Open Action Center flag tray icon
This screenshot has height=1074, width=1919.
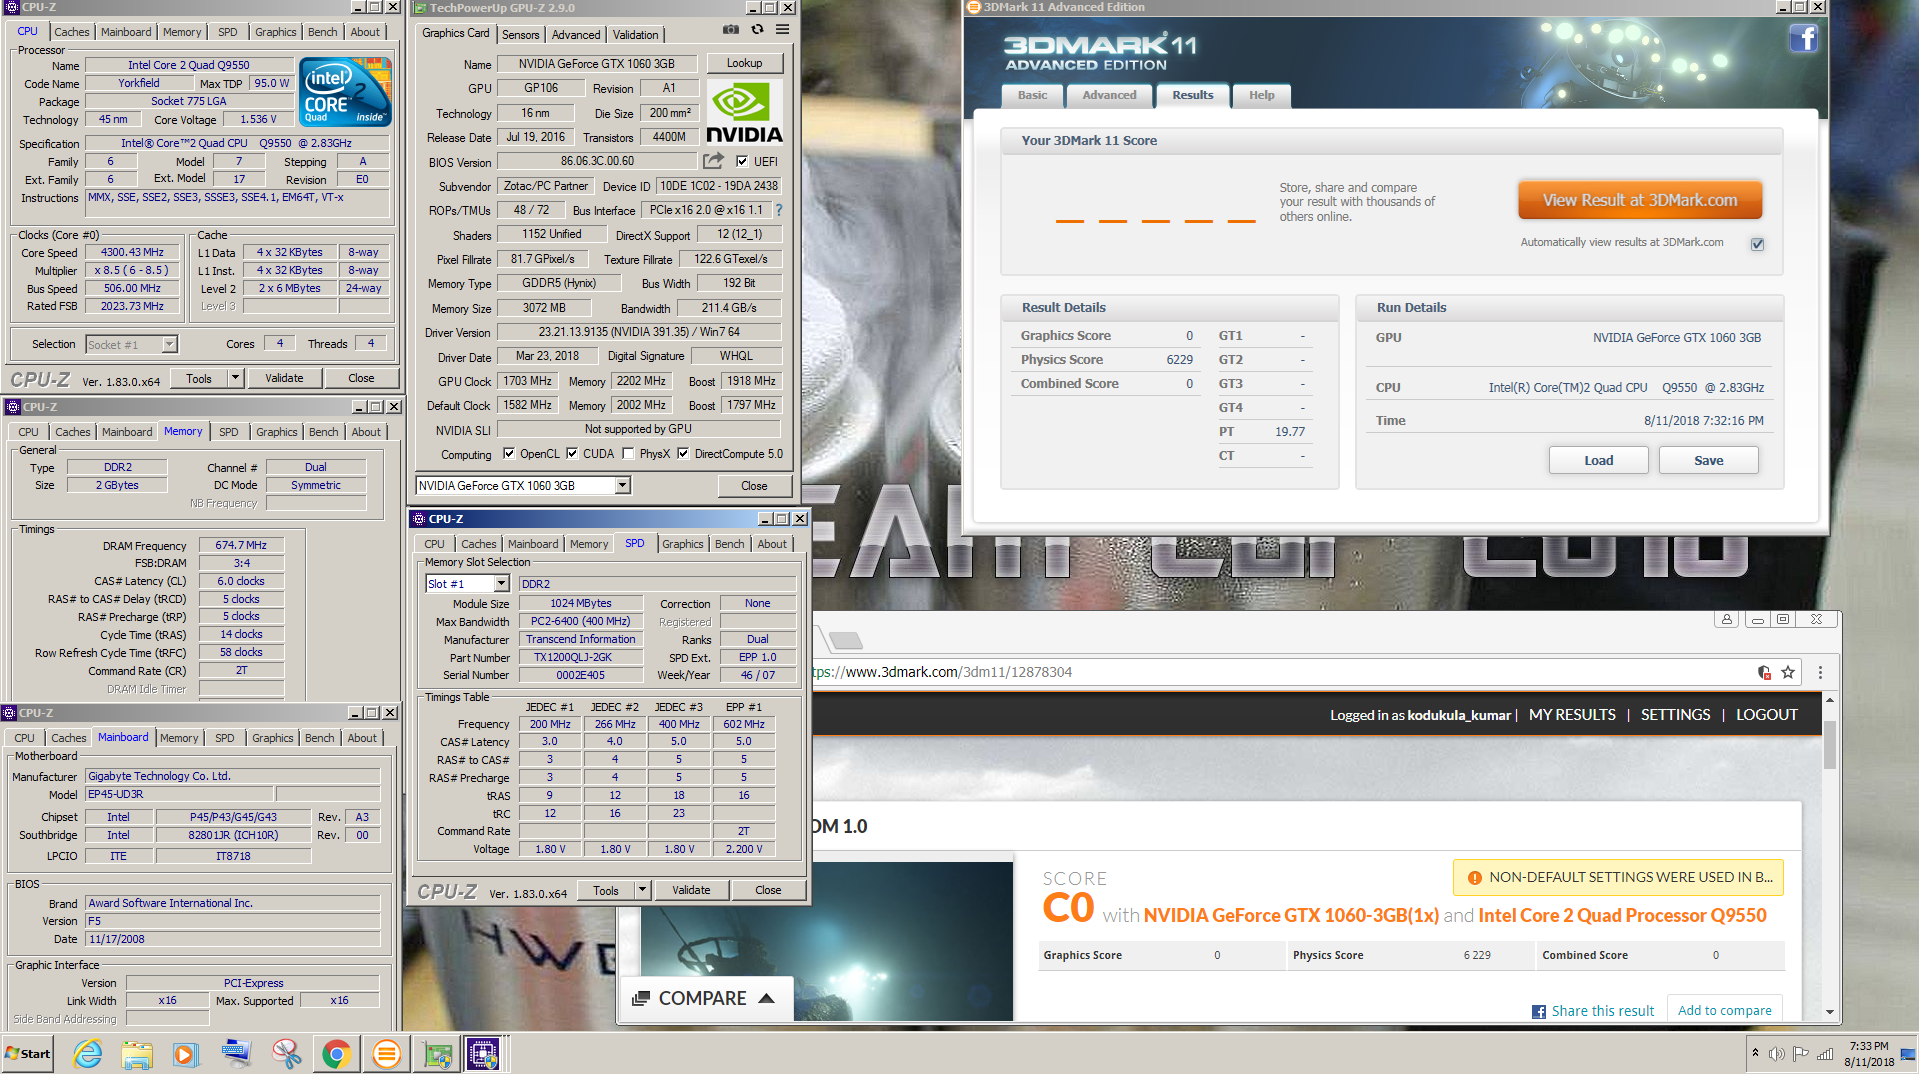click(x=1801, y=1054)
